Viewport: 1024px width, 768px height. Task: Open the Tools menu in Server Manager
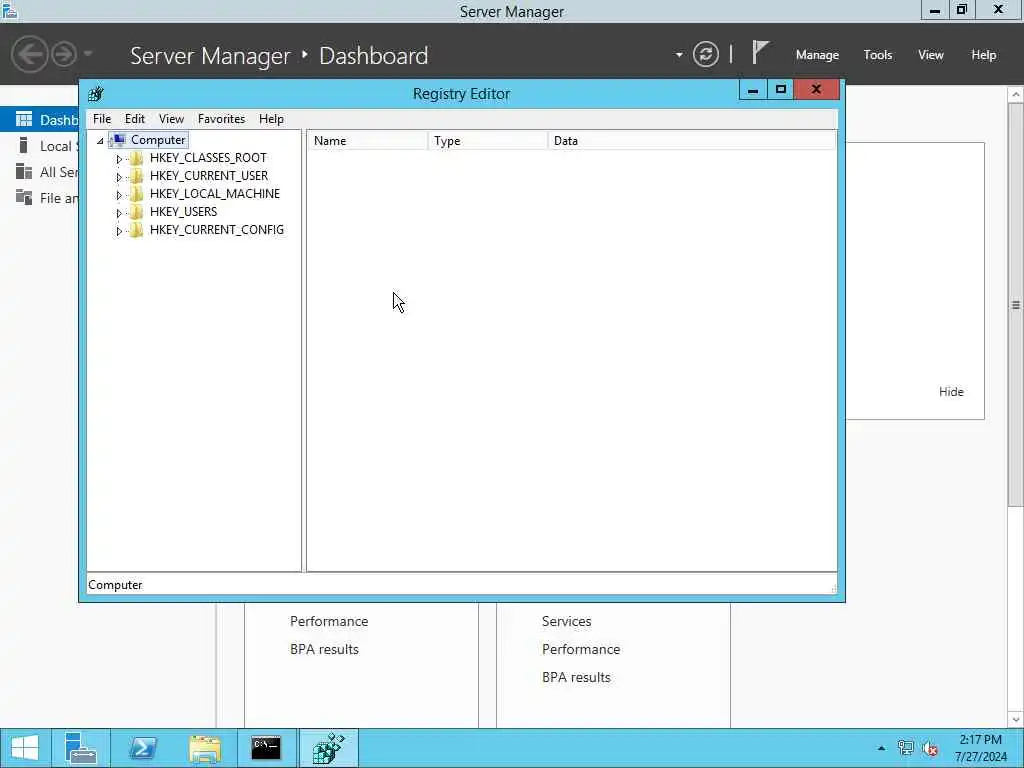tap(878, 55)
